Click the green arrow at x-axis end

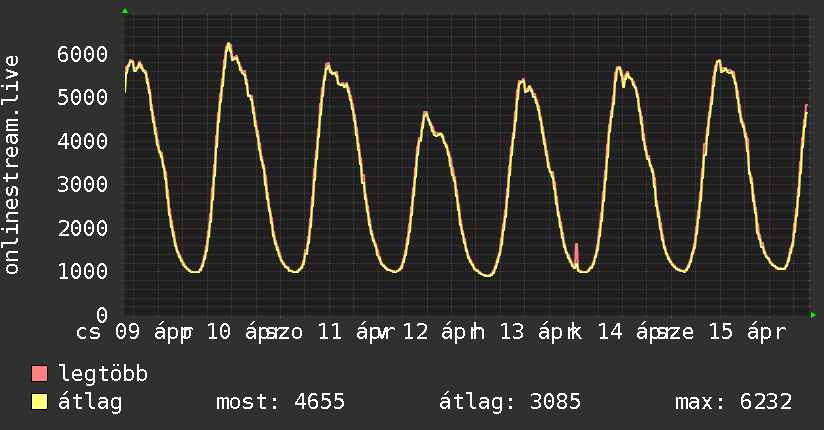click(x=813, y=315)
